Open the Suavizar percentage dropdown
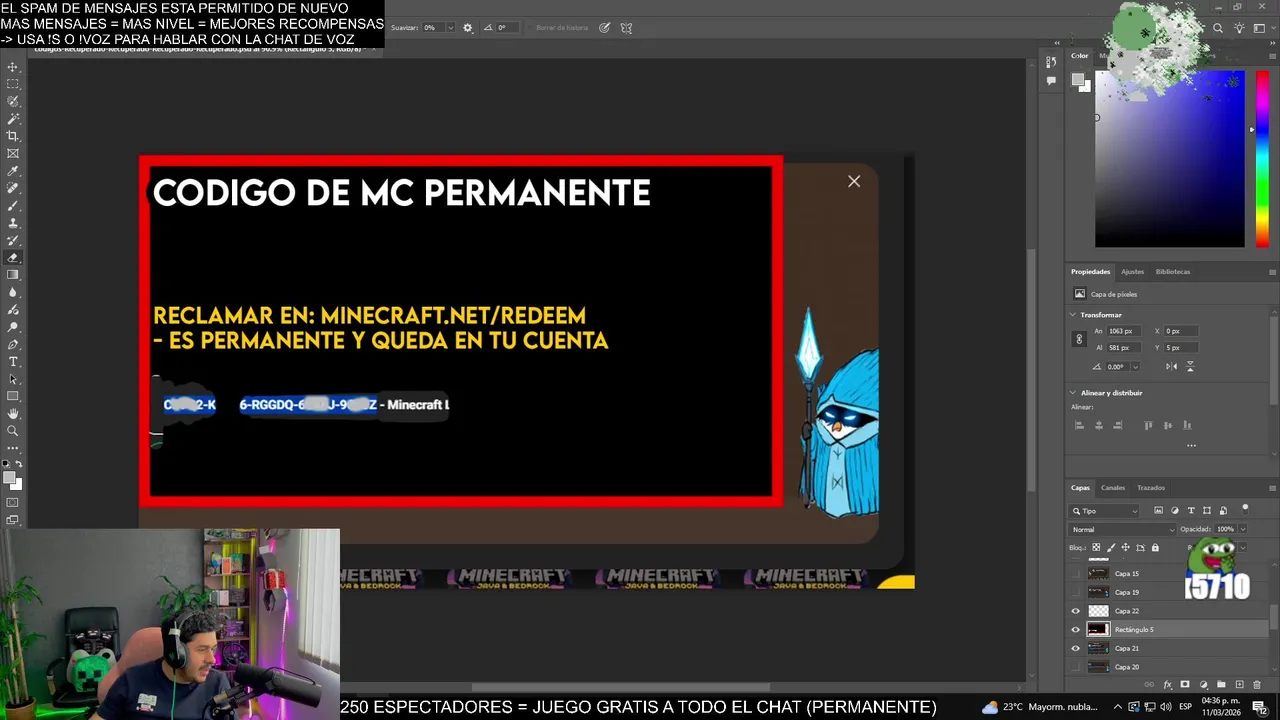1280x720 pixels. click(x=450, y=28)
